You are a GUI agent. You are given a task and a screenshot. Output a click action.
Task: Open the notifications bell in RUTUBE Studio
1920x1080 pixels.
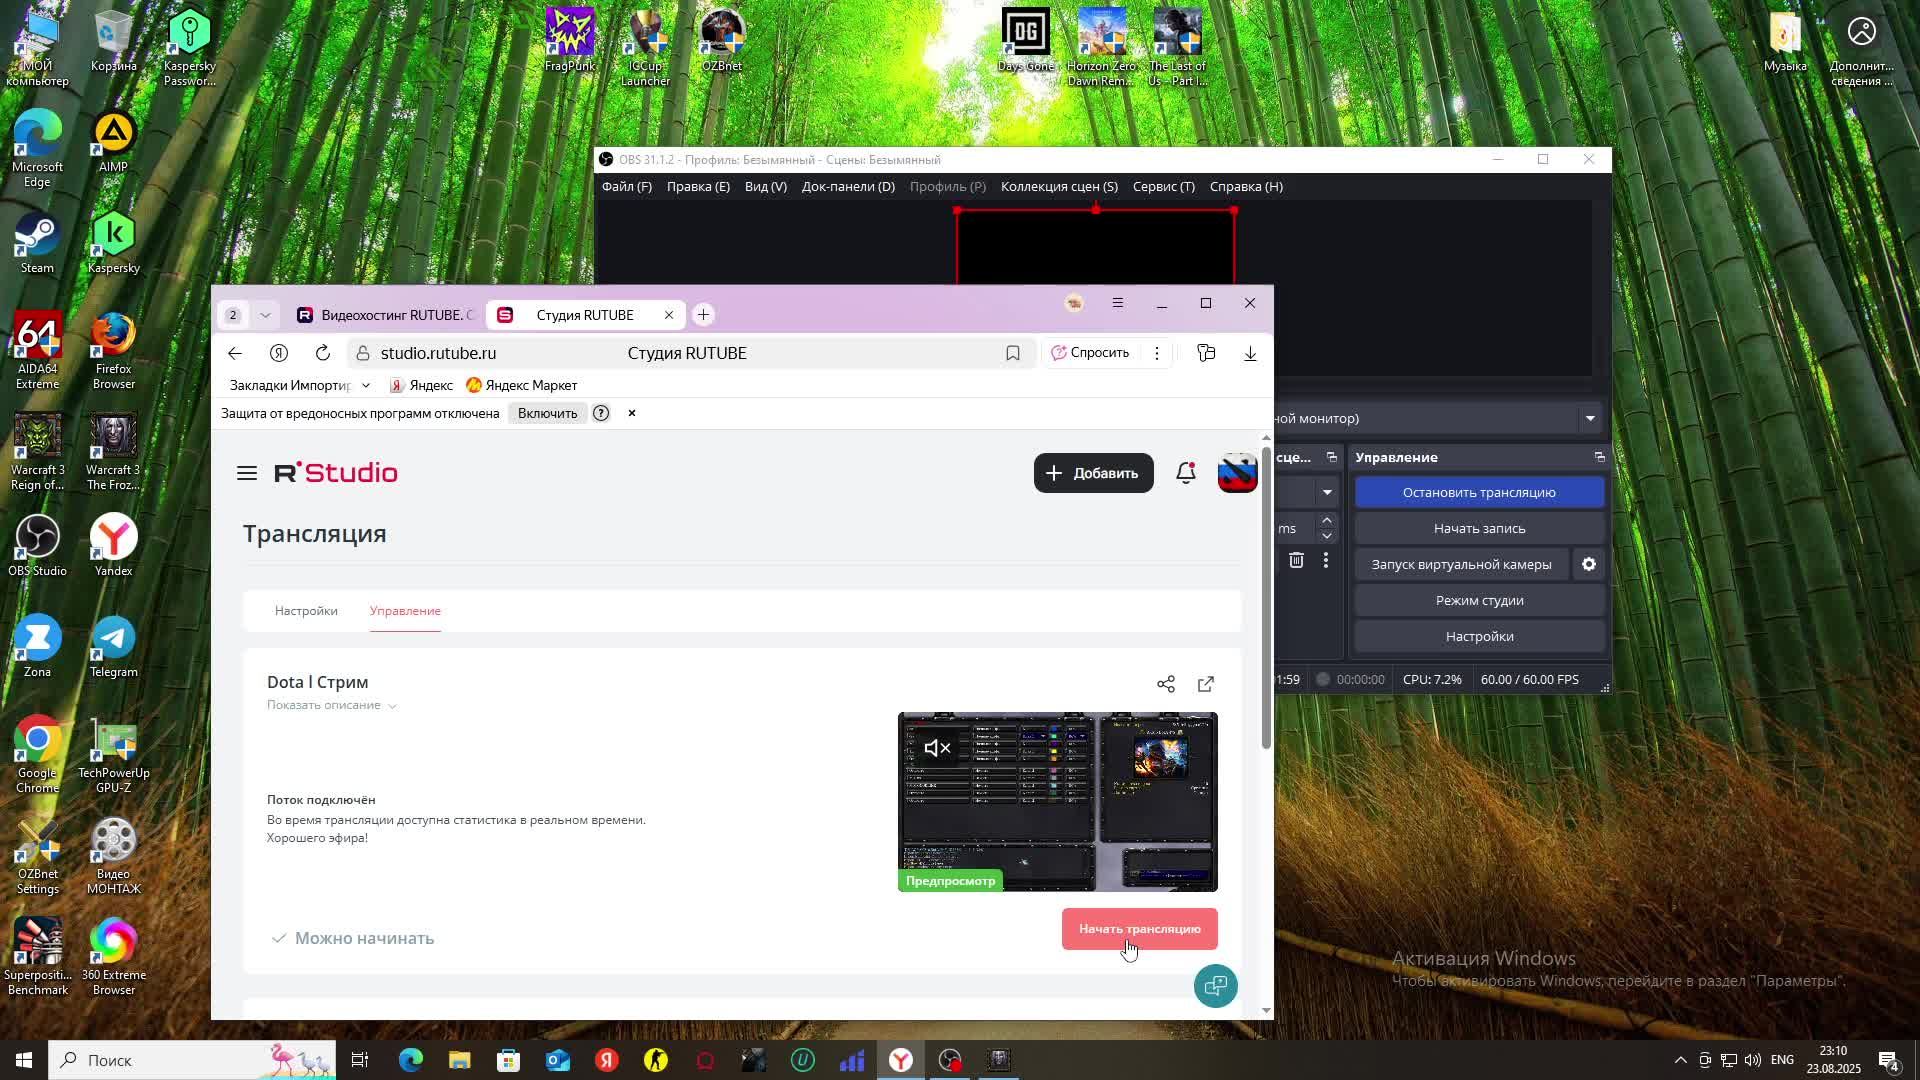point(1185,473)
